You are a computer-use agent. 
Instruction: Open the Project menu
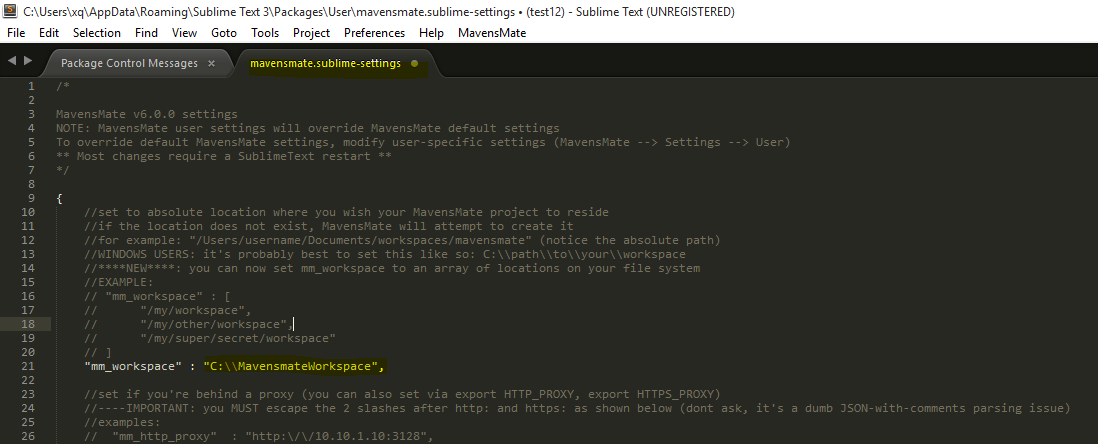(x=312, y=33)
